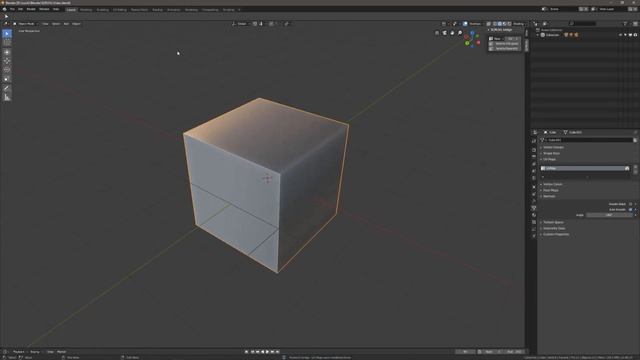Image resolution: width=640 pixels, height=360 pixels.
Task: Toggle UVMap active render camera icon
Action: click(627, 168)
